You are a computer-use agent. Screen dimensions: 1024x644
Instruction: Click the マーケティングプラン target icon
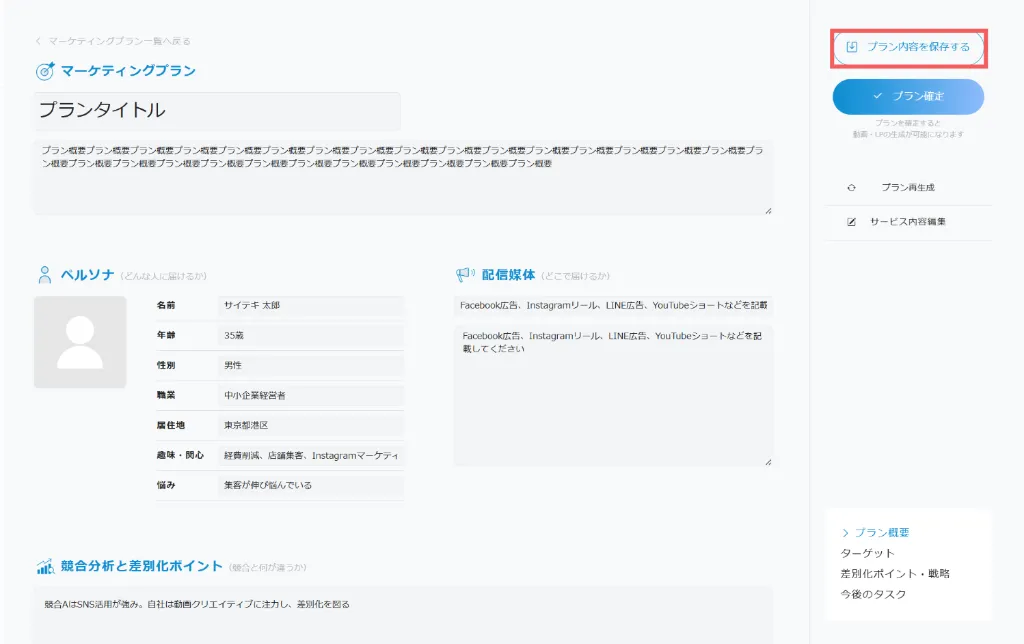(x=45, y=71)
